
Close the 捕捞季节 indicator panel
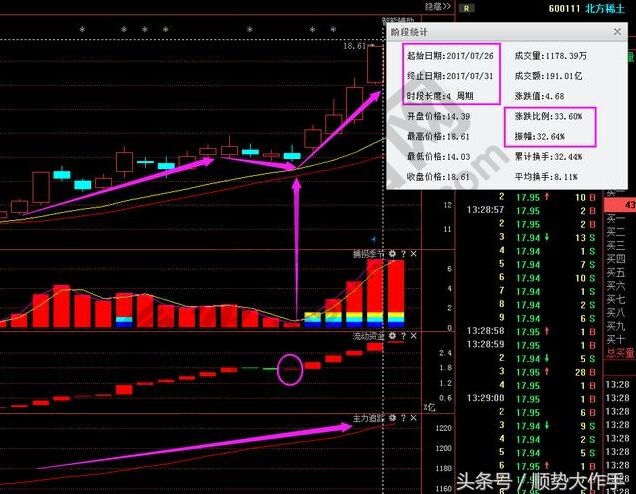pos(414,254)
